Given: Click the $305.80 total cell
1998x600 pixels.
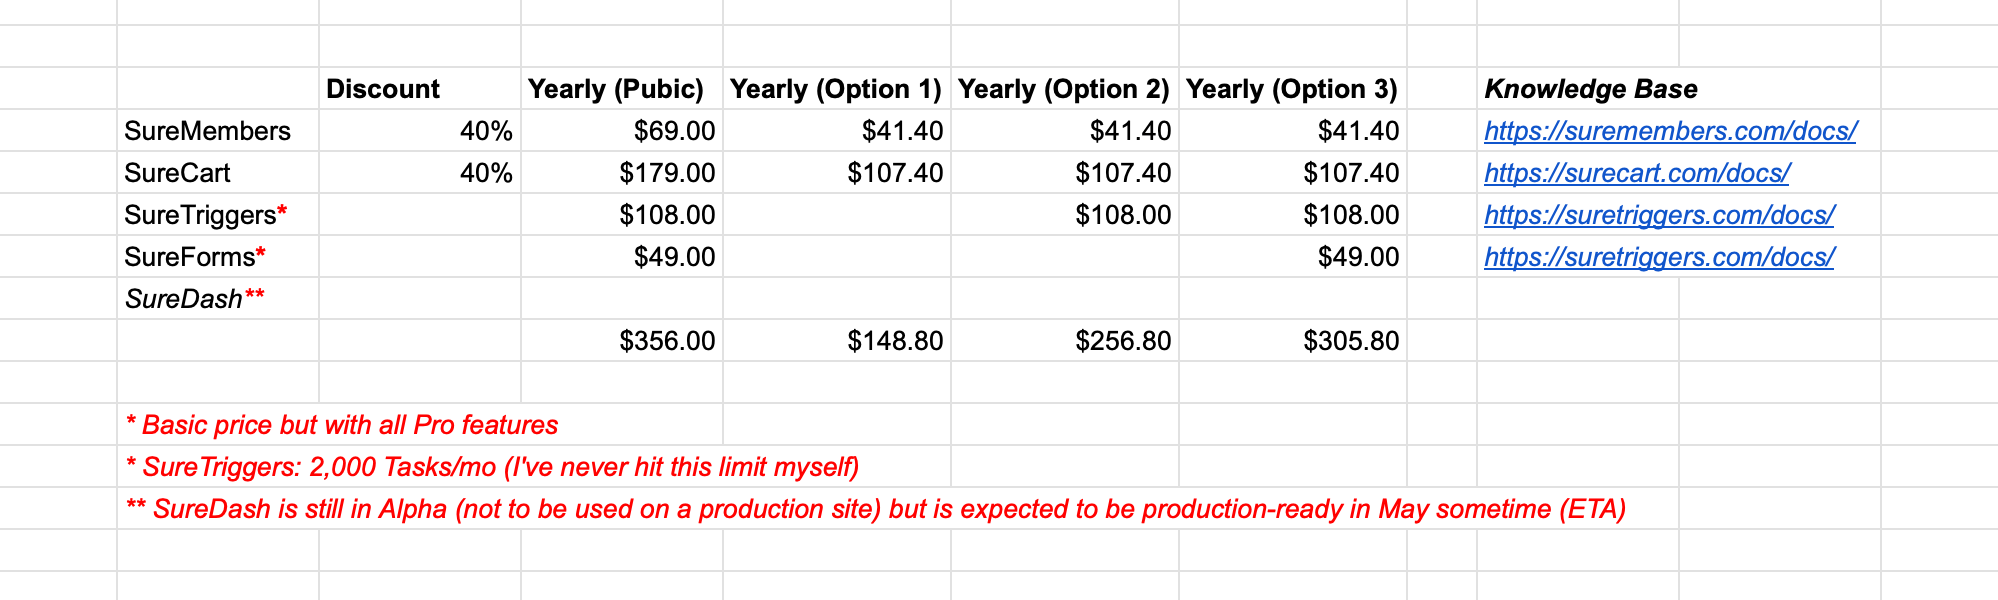Looking at the screenshot, I should pos(1351,341).
